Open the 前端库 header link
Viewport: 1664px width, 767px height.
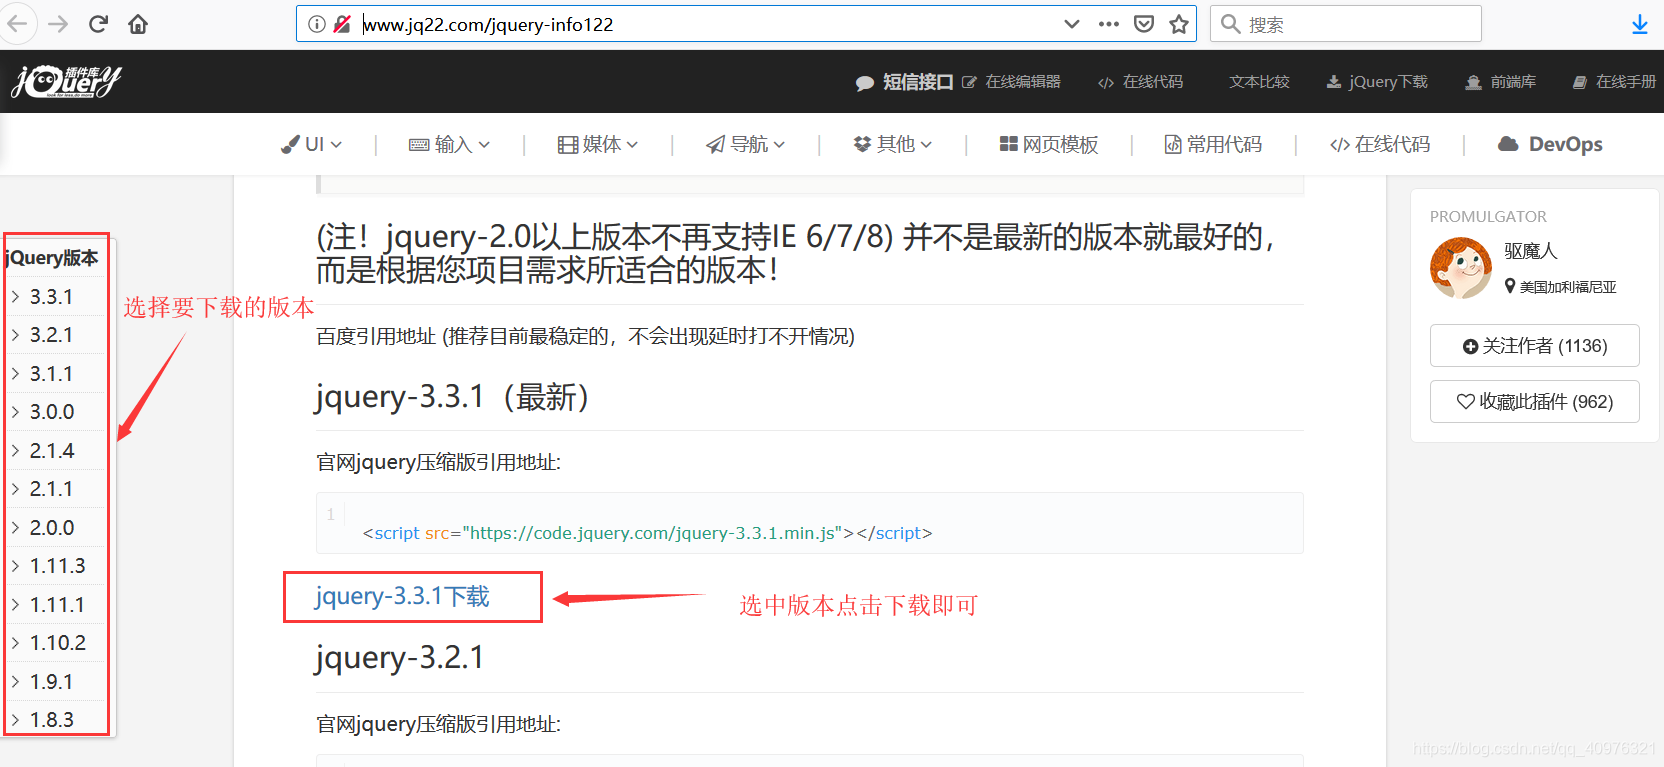tap(1501, 82)
